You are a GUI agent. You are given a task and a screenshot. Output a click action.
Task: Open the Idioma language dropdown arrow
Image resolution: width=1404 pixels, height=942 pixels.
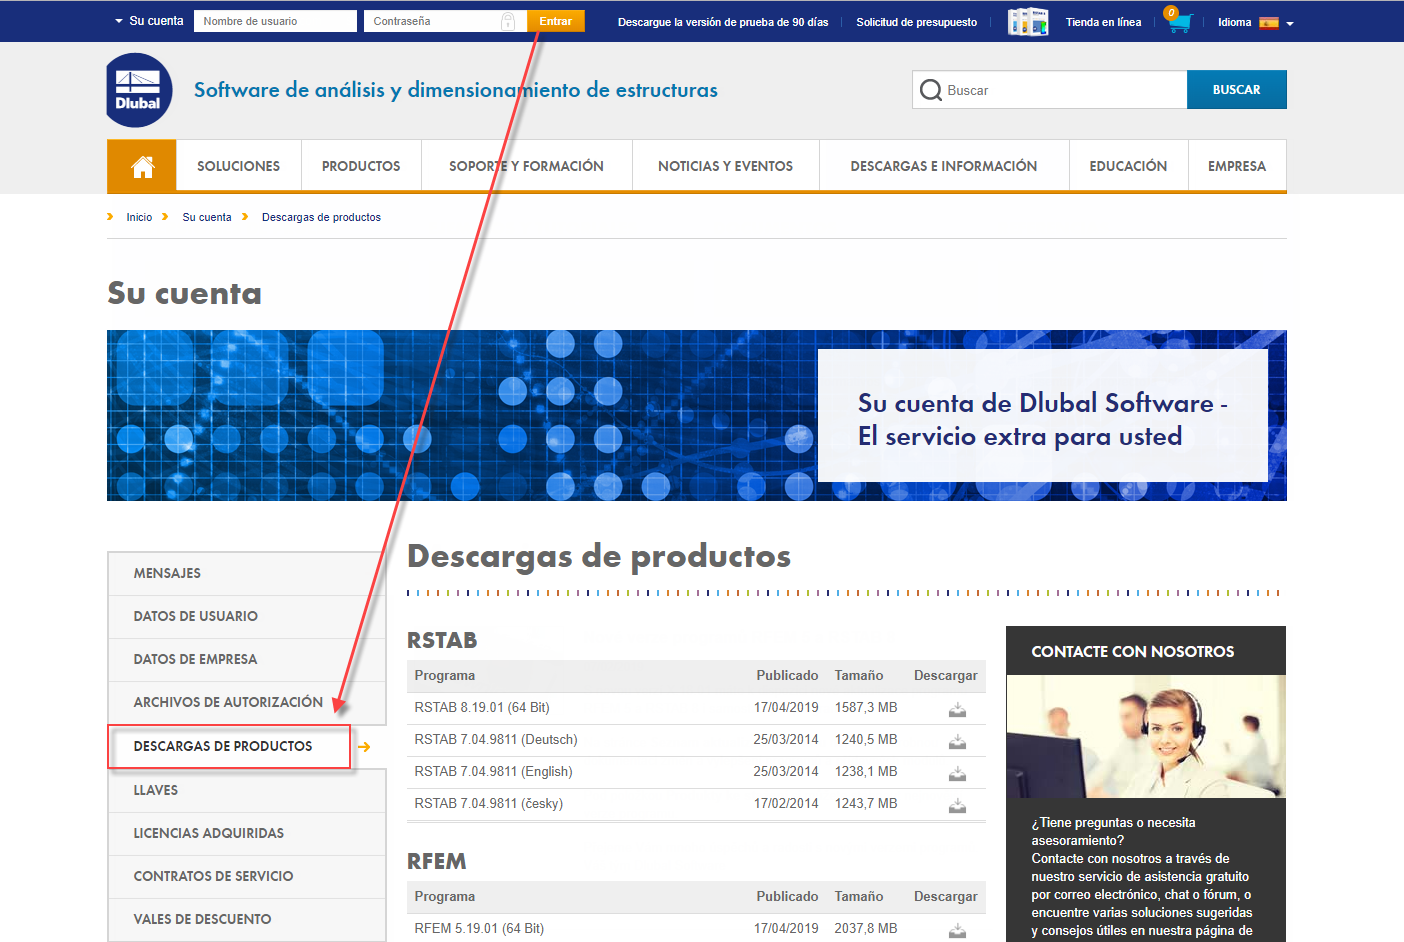tap(1290, 23)
